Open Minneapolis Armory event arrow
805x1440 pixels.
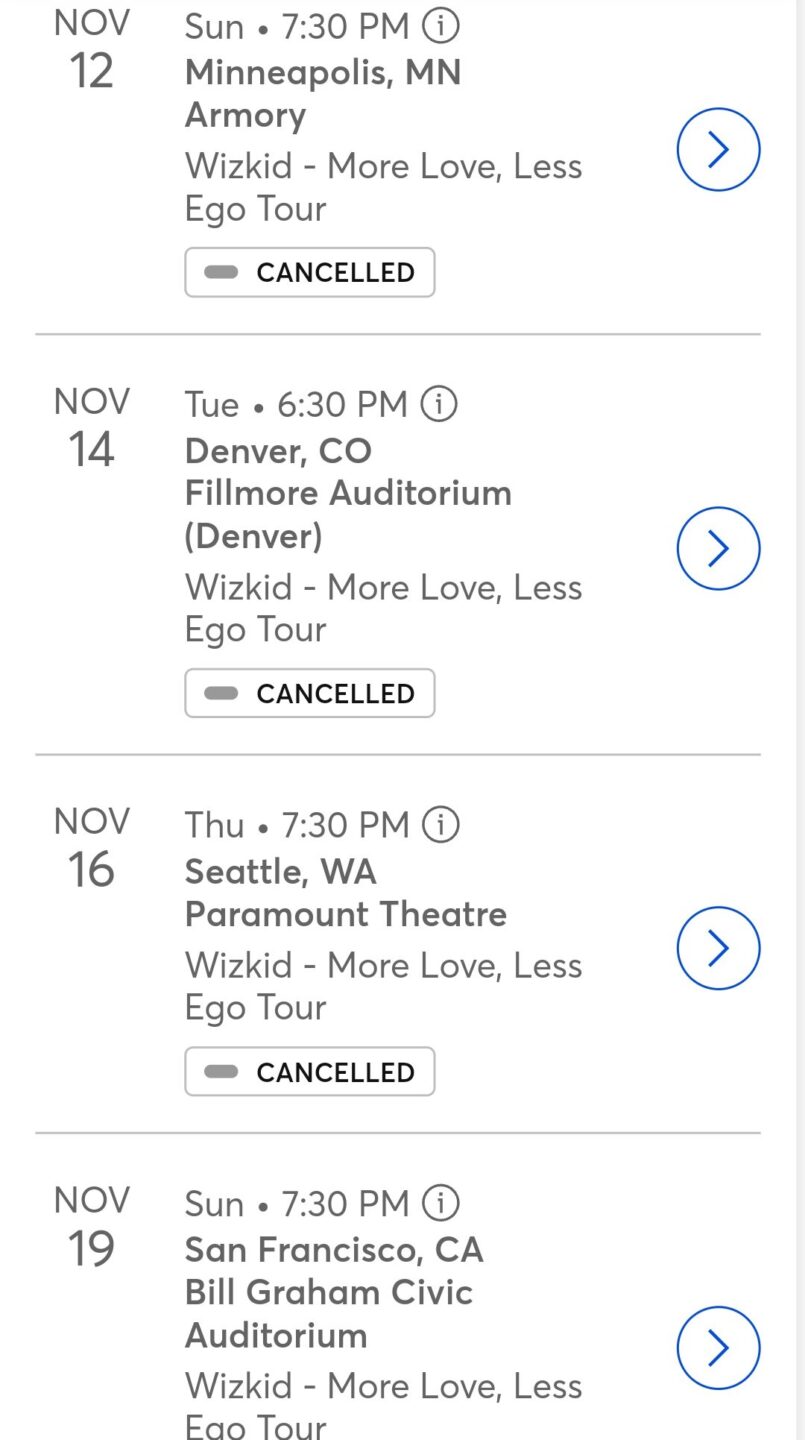pos(718,150)
